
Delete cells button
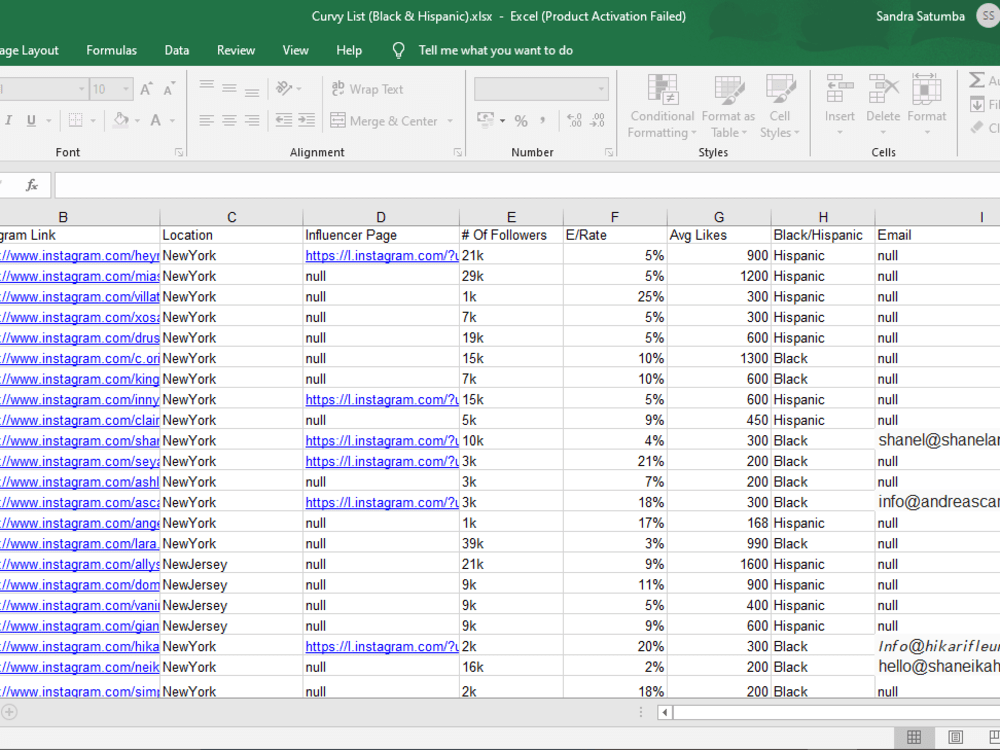point(883,105)
